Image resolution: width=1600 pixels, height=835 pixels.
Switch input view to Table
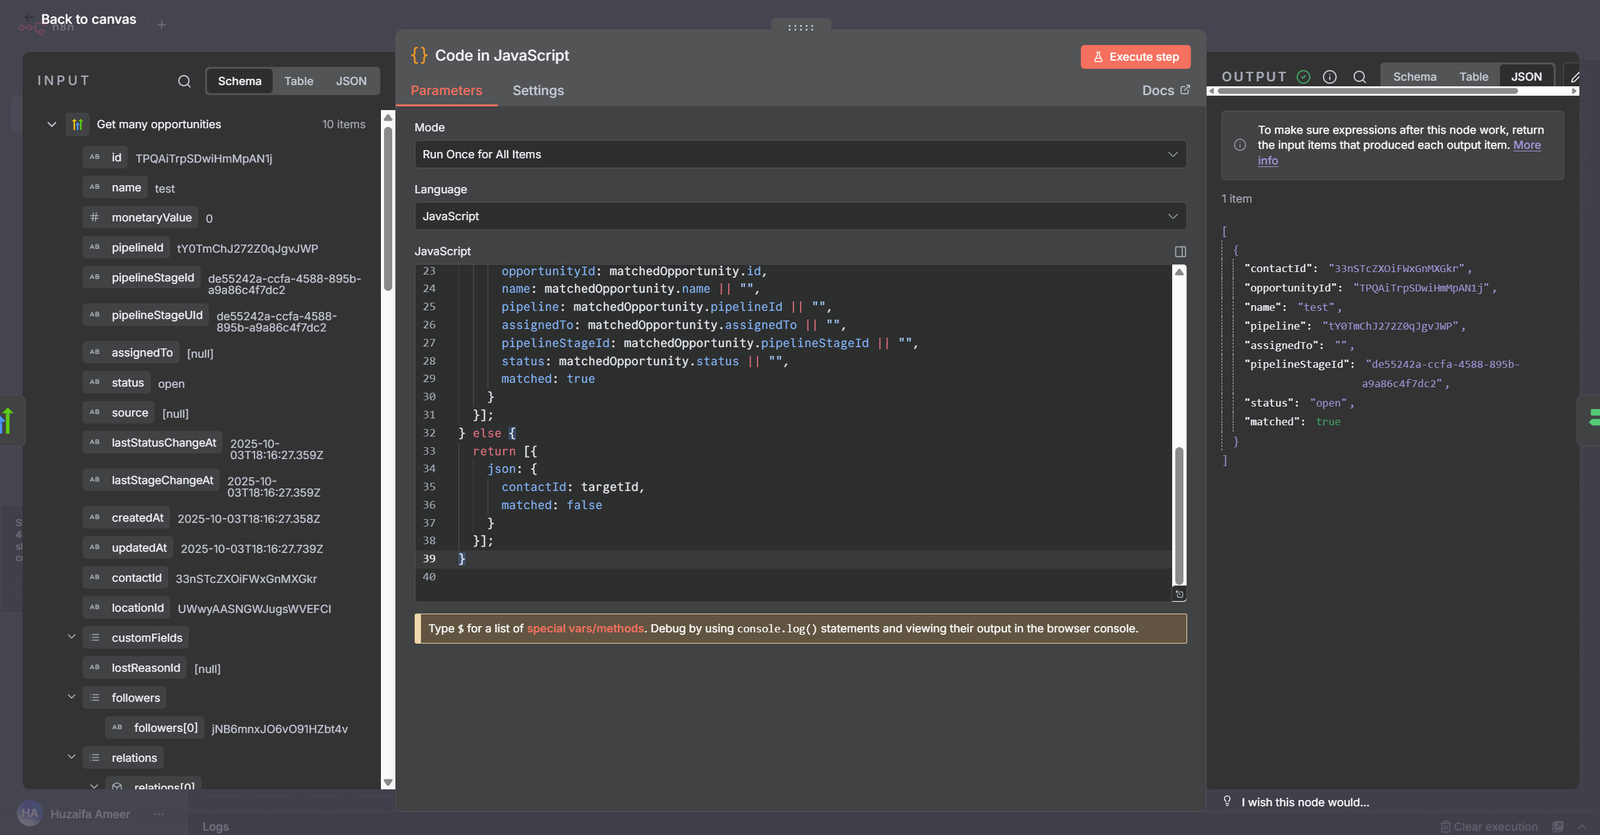tap(298, 81)
